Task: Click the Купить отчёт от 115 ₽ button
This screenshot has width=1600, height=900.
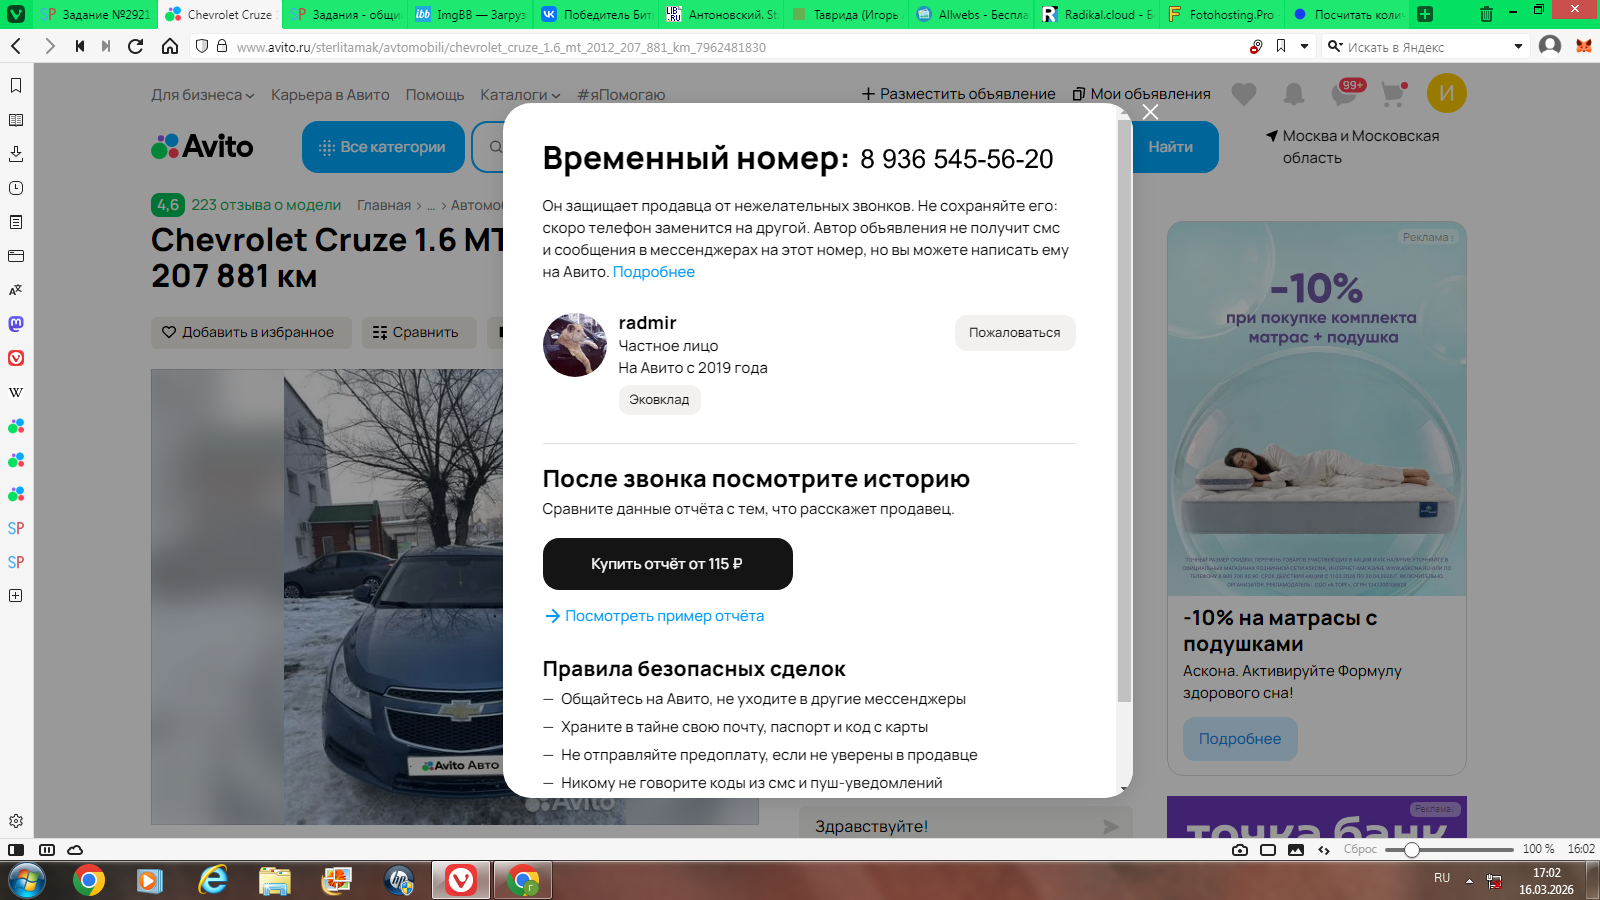Action: pyautogui.click(x=668, y=564)
